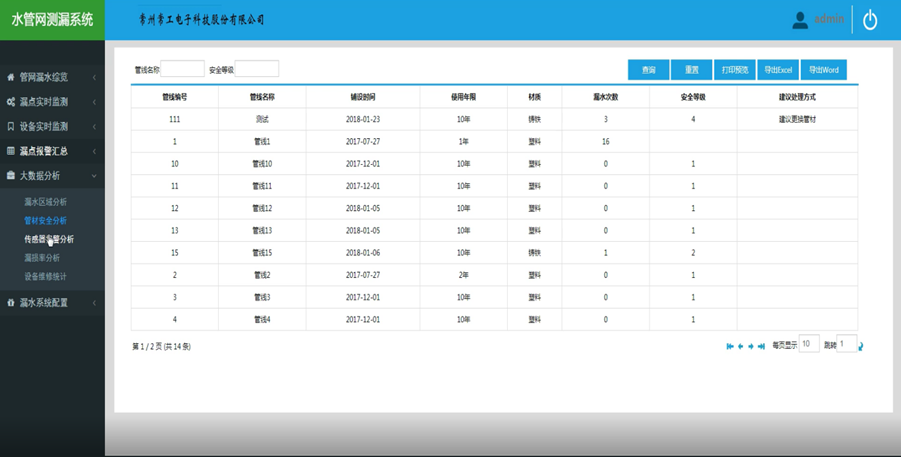Focus the 安全等级 input field

[257, 69]
